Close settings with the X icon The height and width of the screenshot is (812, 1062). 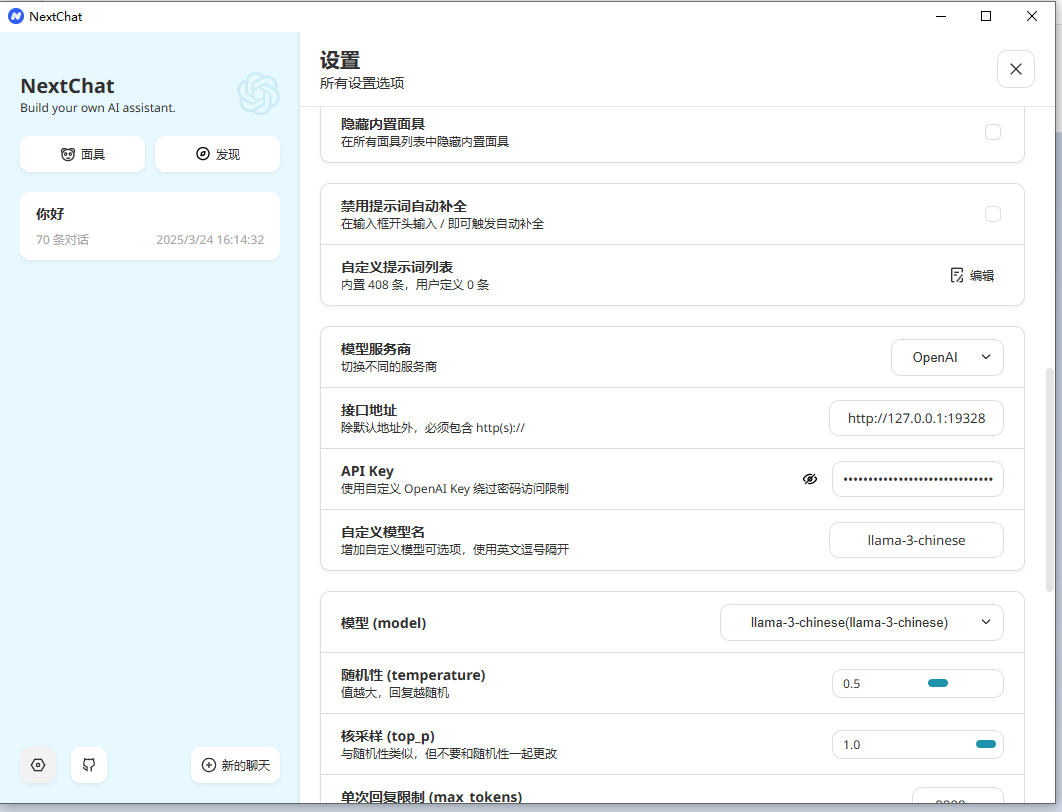pyautogui.click(x=1015, y=69)
